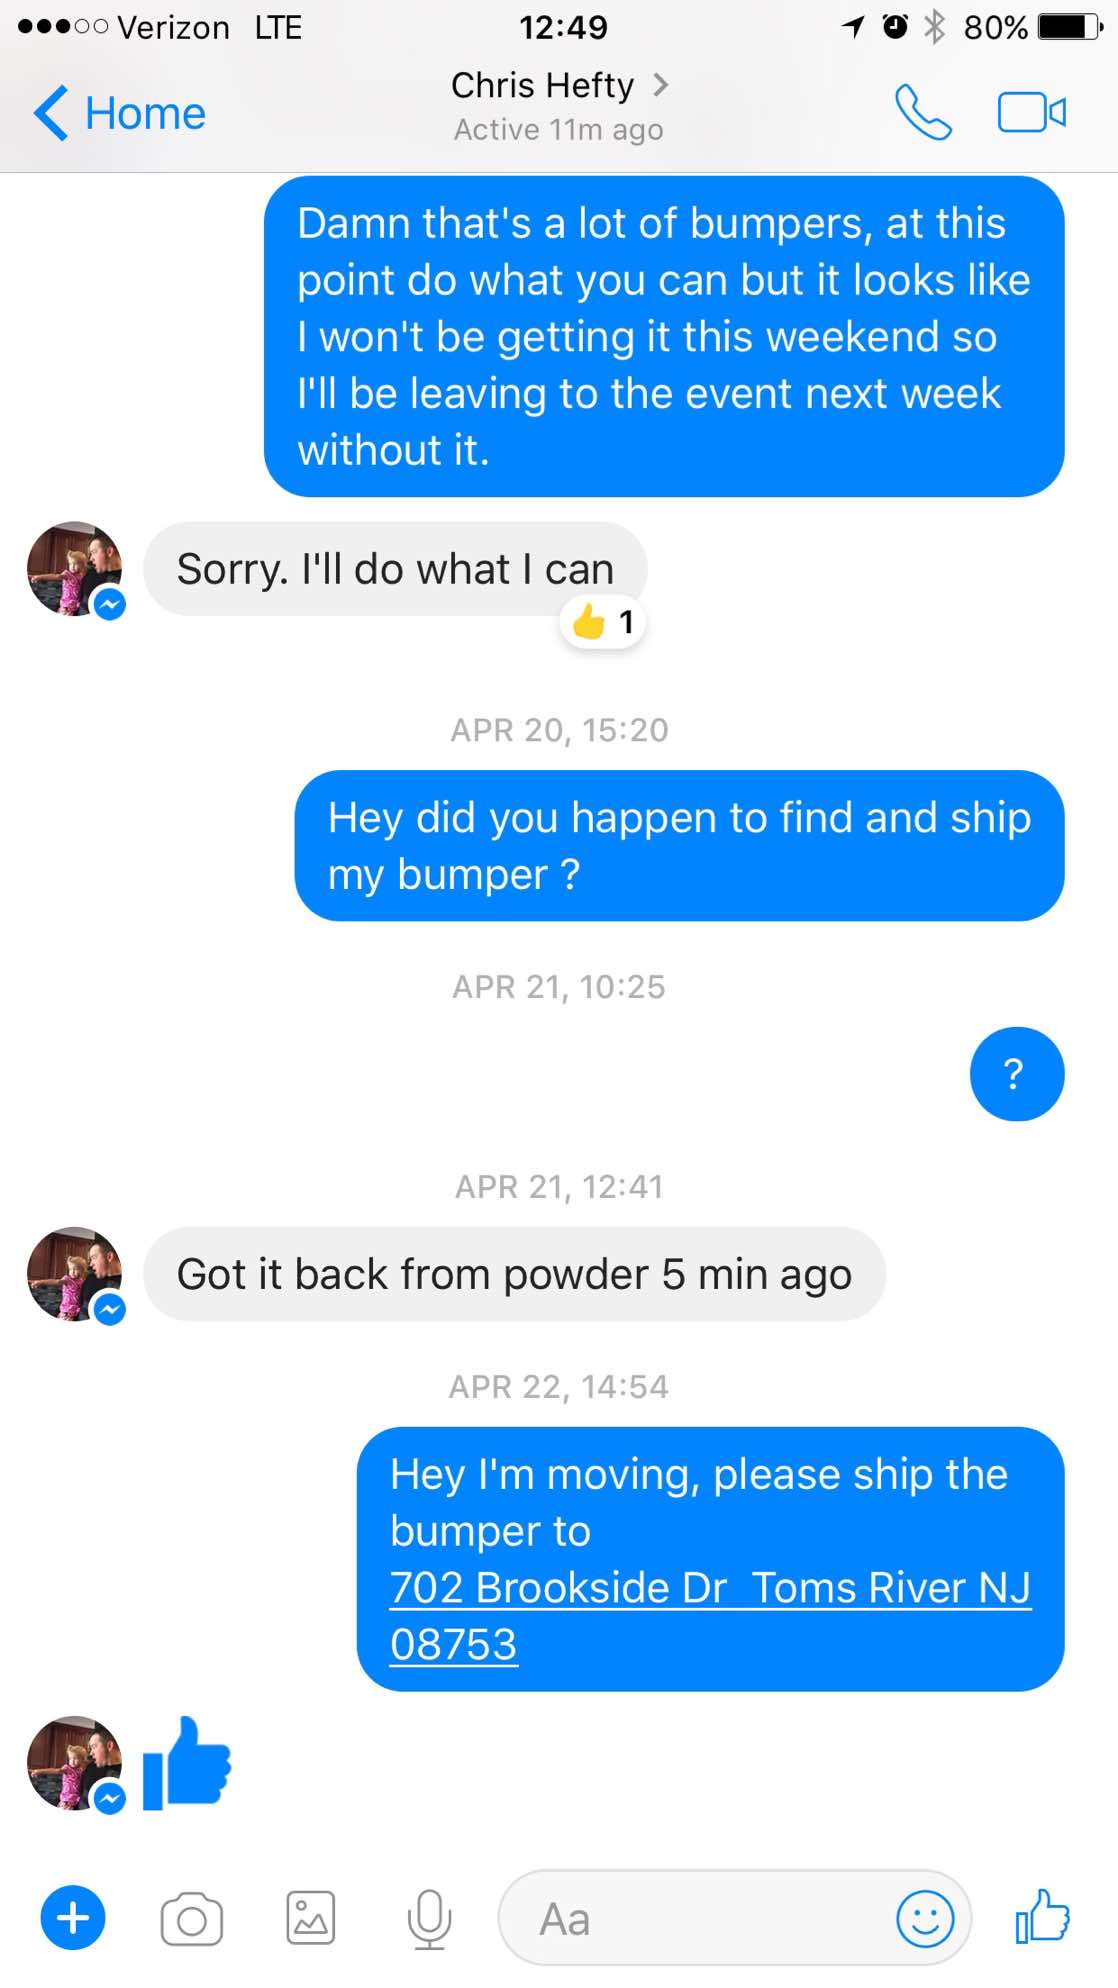The image size is (1118, 1988).
Task: Go back to Home
Action: (119, 113)
